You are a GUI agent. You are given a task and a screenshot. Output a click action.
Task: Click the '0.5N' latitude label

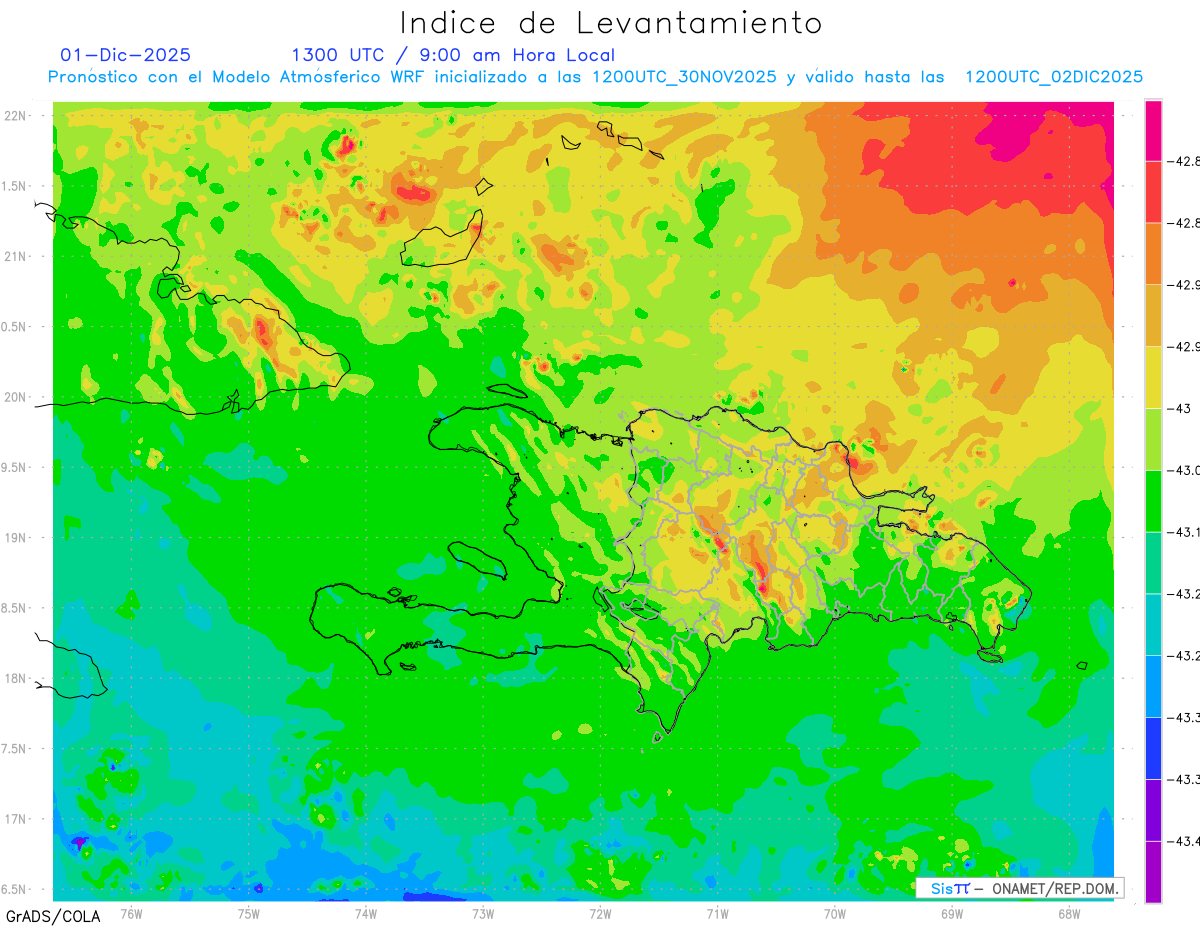tap(15, 327)
